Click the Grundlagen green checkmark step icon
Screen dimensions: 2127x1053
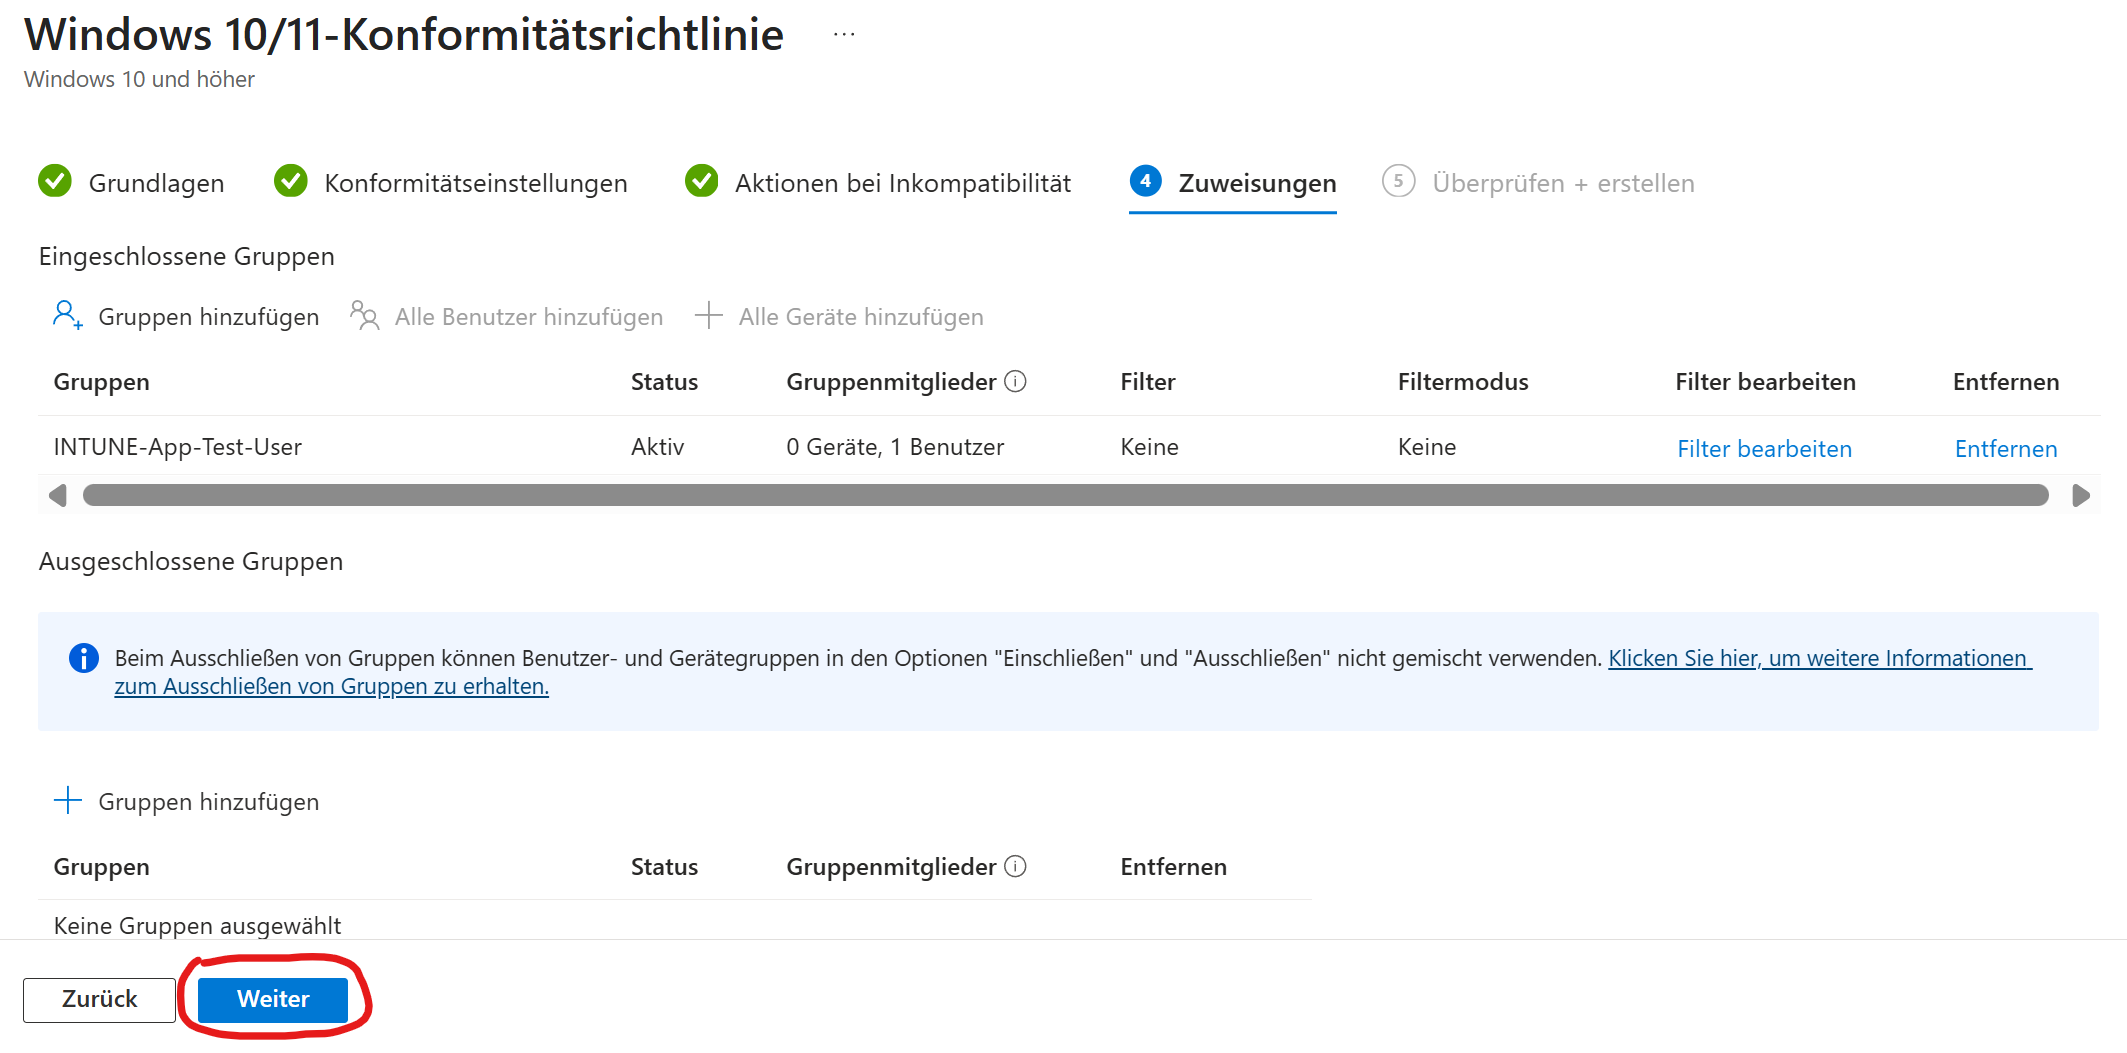pos(55,182)
